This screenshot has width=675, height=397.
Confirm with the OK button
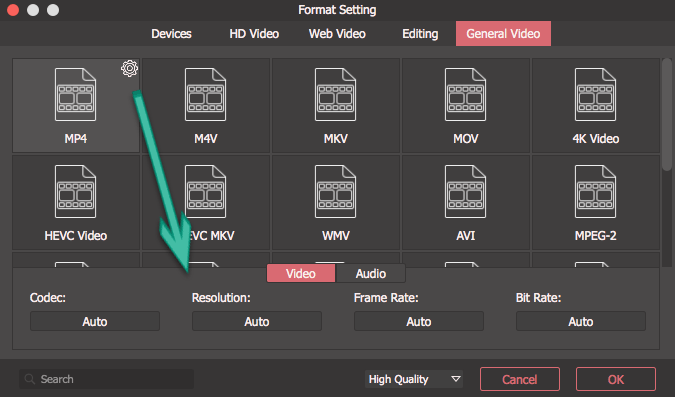[616, 379]
